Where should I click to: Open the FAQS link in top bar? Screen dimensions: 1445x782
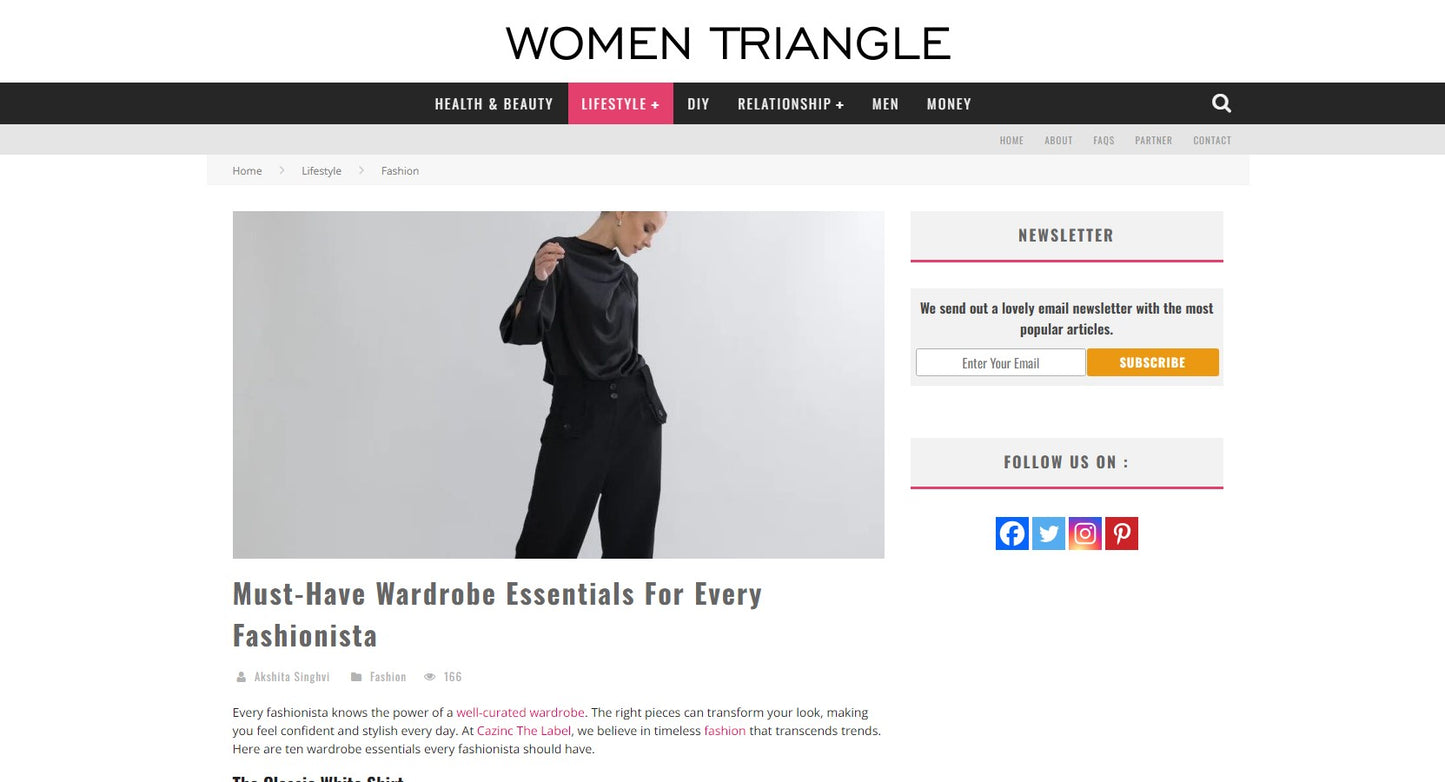click(x=1103, y=141)
